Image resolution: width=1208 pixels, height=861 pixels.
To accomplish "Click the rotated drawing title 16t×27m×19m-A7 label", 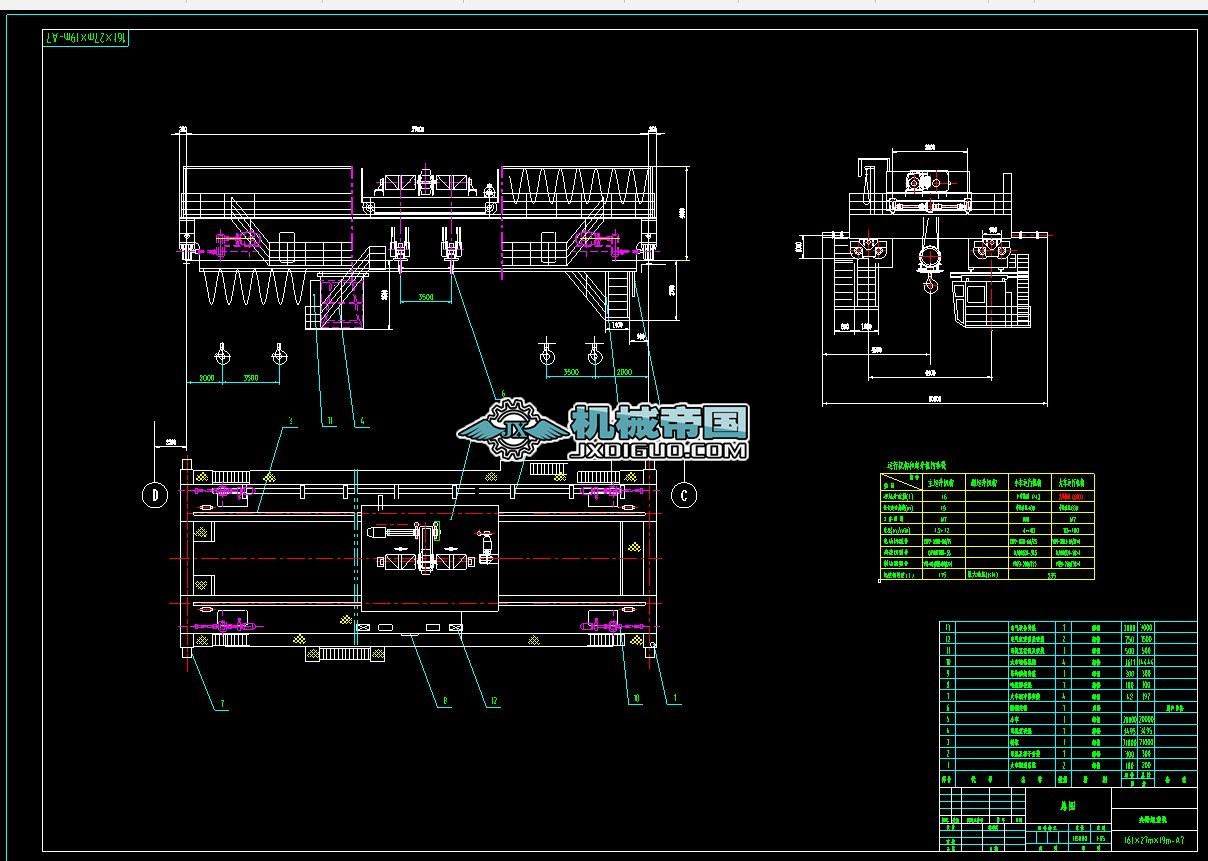I will (x=86, y=38).
